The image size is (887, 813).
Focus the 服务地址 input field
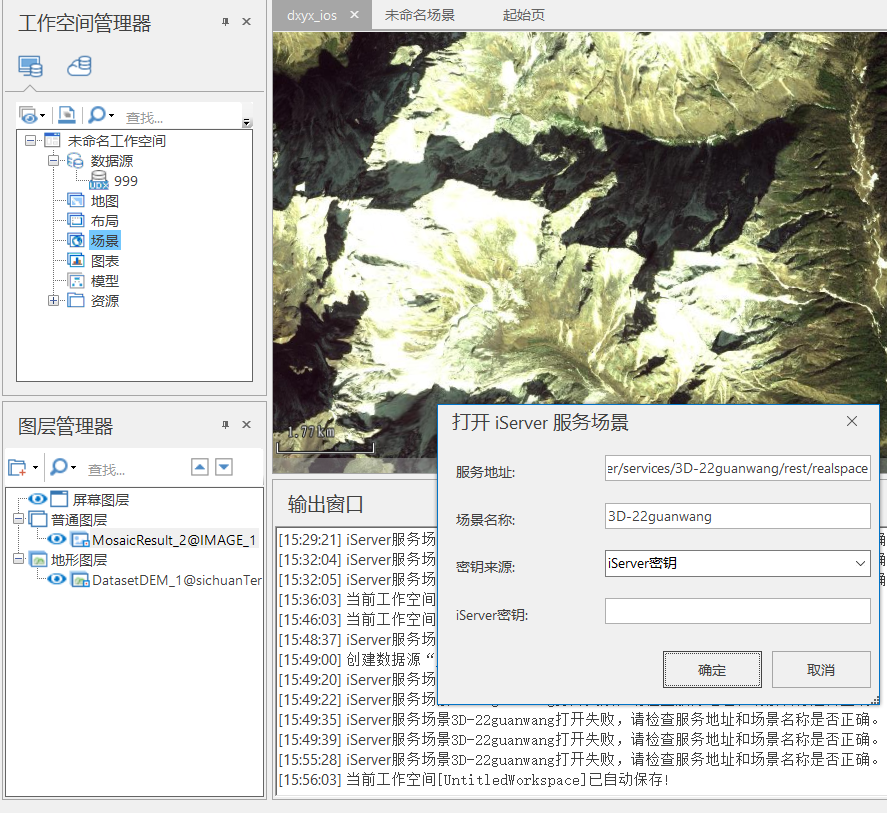point(738,468)
